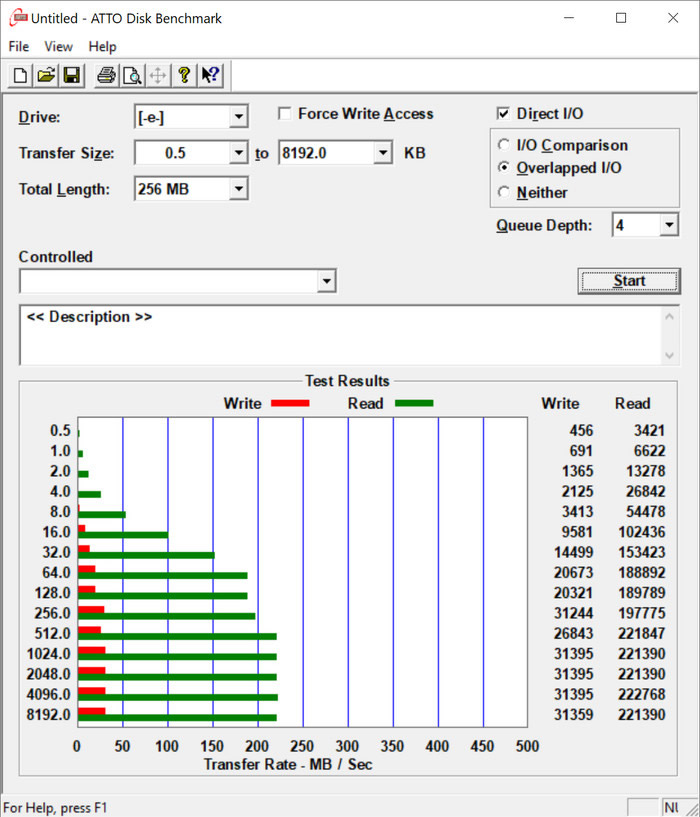Open Print Preview from the toolbar
700x817 pixels.
[131, 75]
